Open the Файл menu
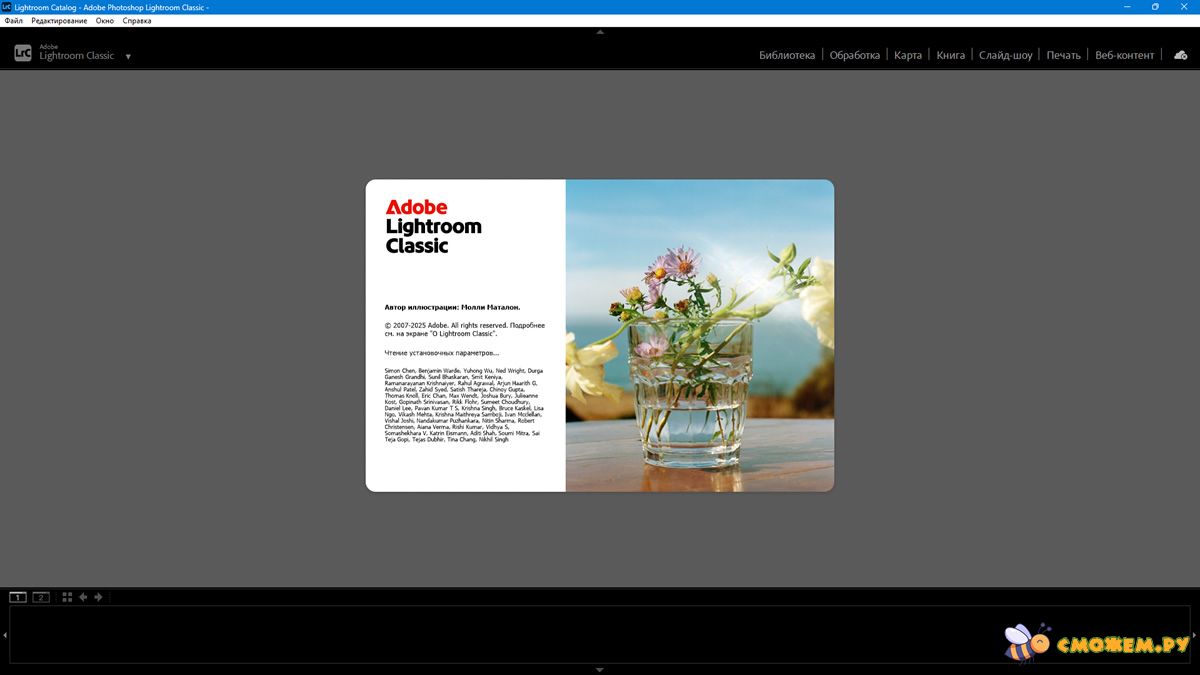The image size is (1200, 675). 14,21
